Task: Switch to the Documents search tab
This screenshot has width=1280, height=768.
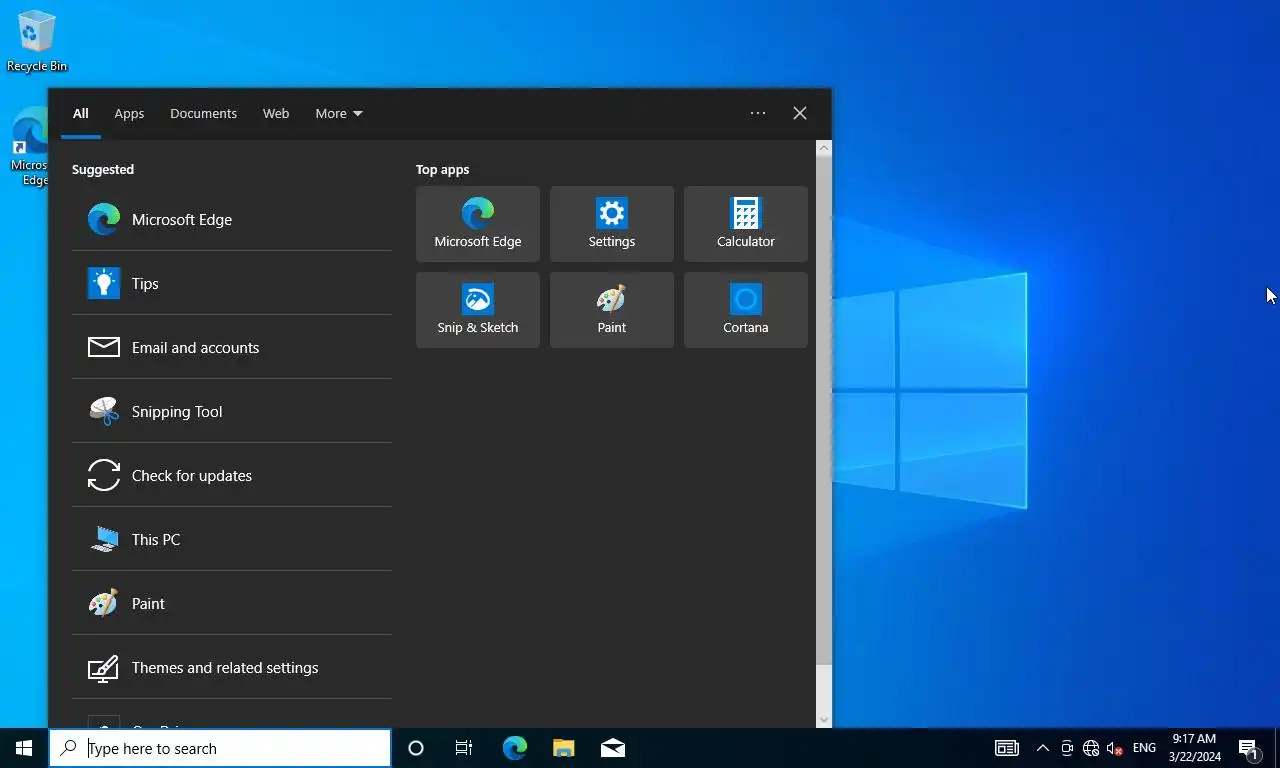Action: pyautogui.click(x=203, y=113)
